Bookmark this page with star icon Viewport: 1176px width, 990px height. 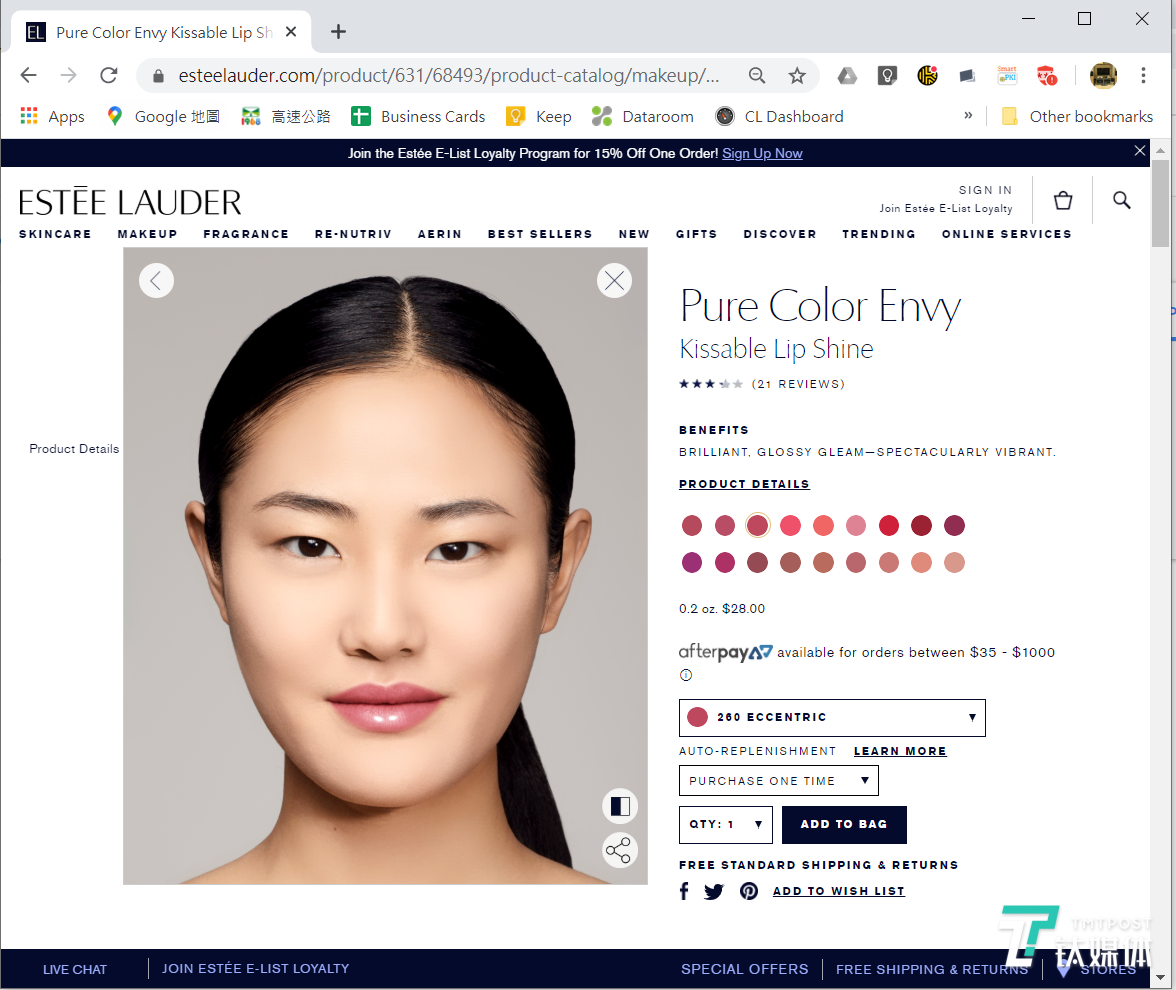797,76
